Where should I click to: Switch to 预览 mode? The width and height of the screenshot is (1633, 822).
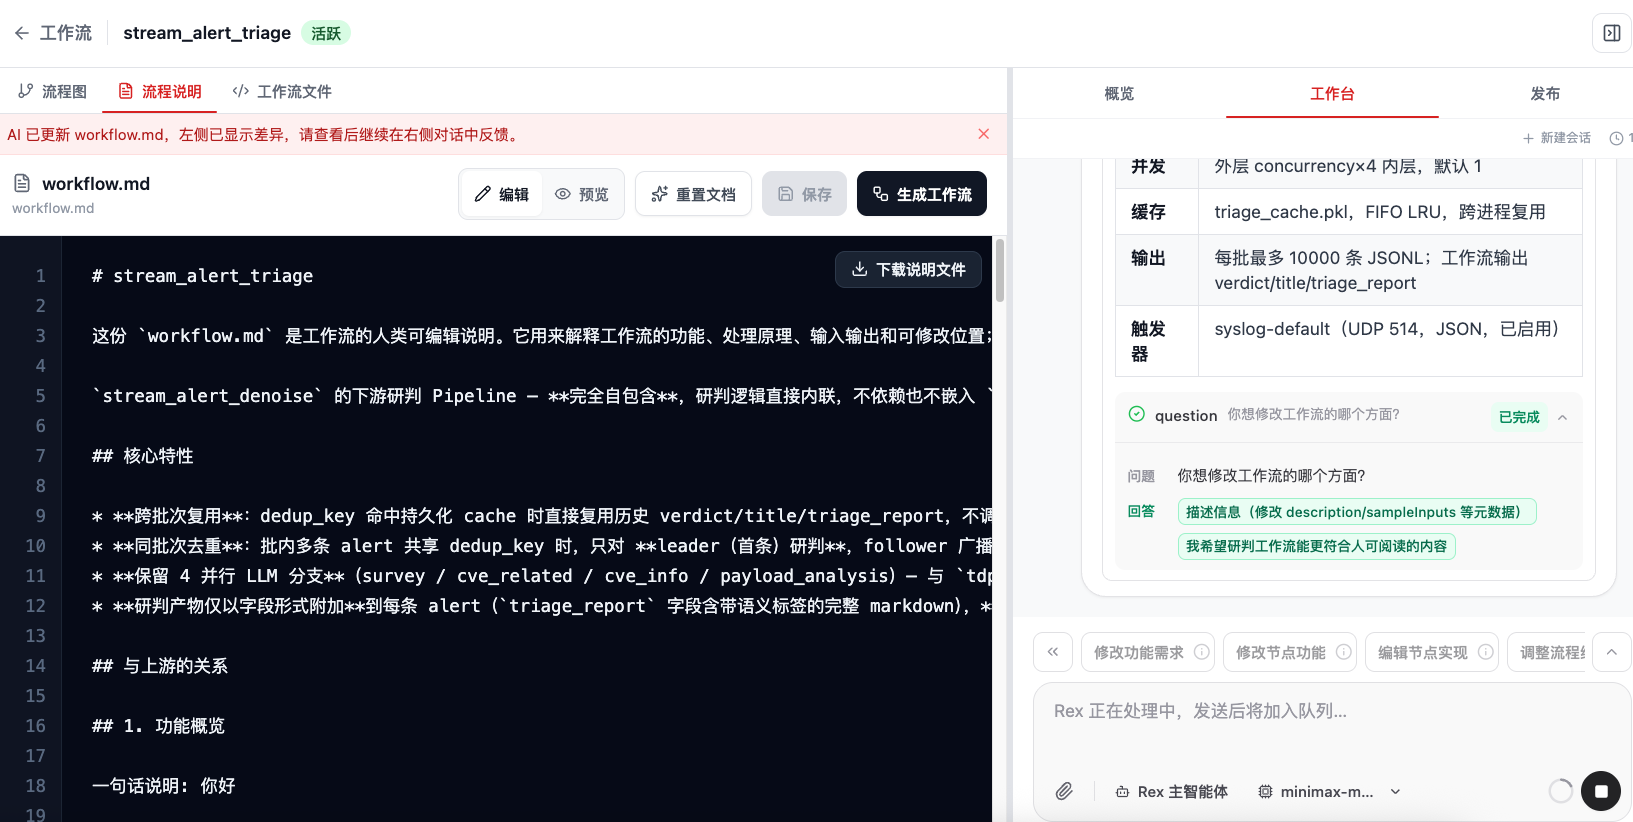click(x=582, y=194)
